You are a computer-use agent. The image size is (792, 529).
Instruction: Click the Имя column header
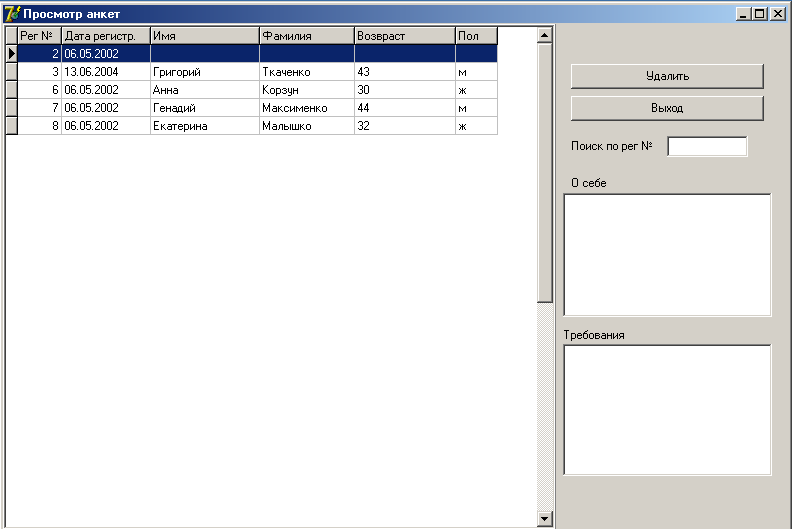click(x=204, y=36)
